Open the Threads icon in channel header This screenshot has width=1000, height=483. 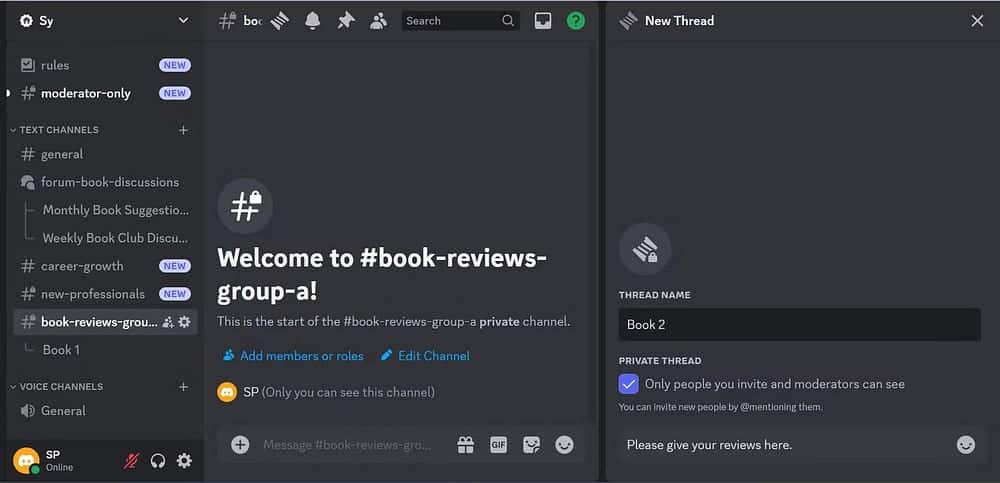(x=280, y=21)
